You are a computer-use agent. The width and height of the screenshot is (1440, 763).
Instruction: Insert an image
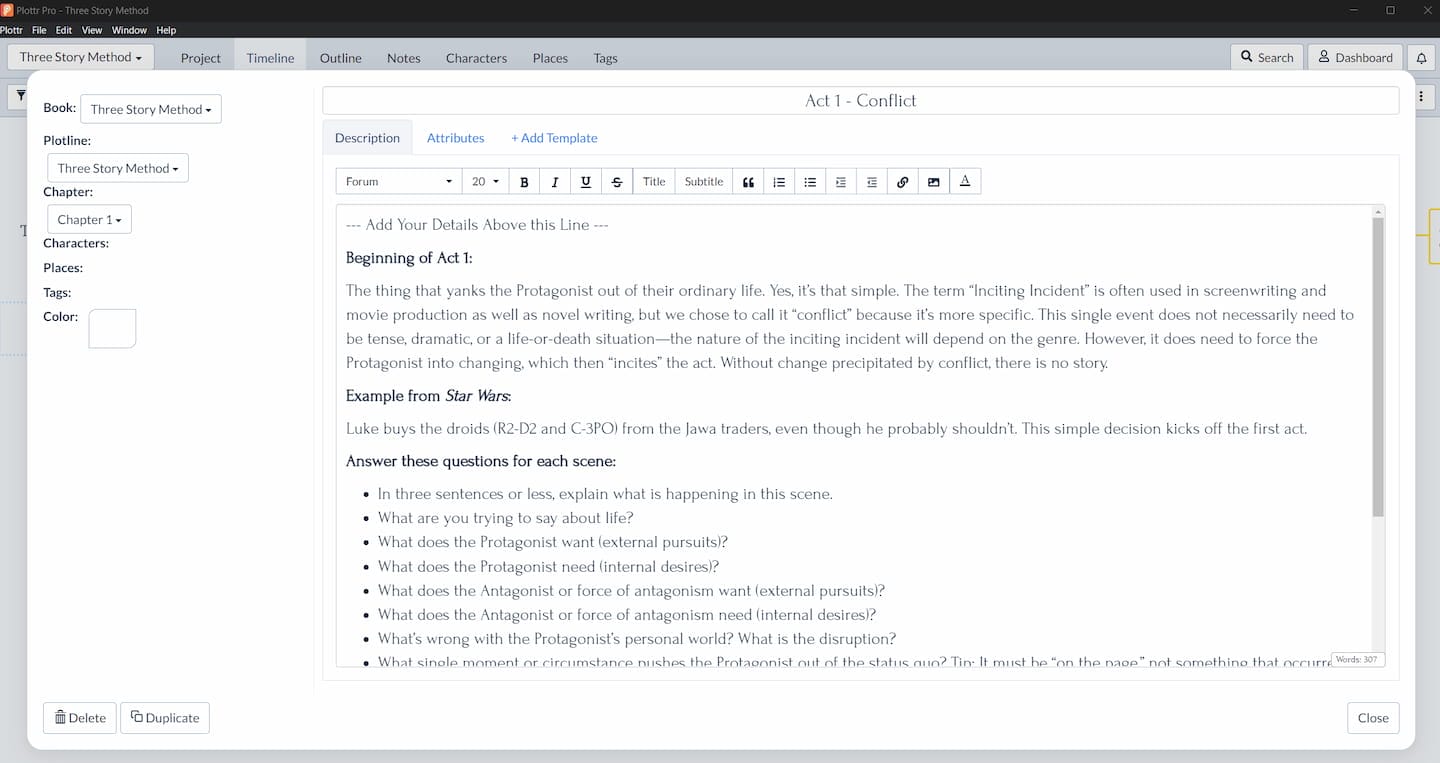(934, 181)
